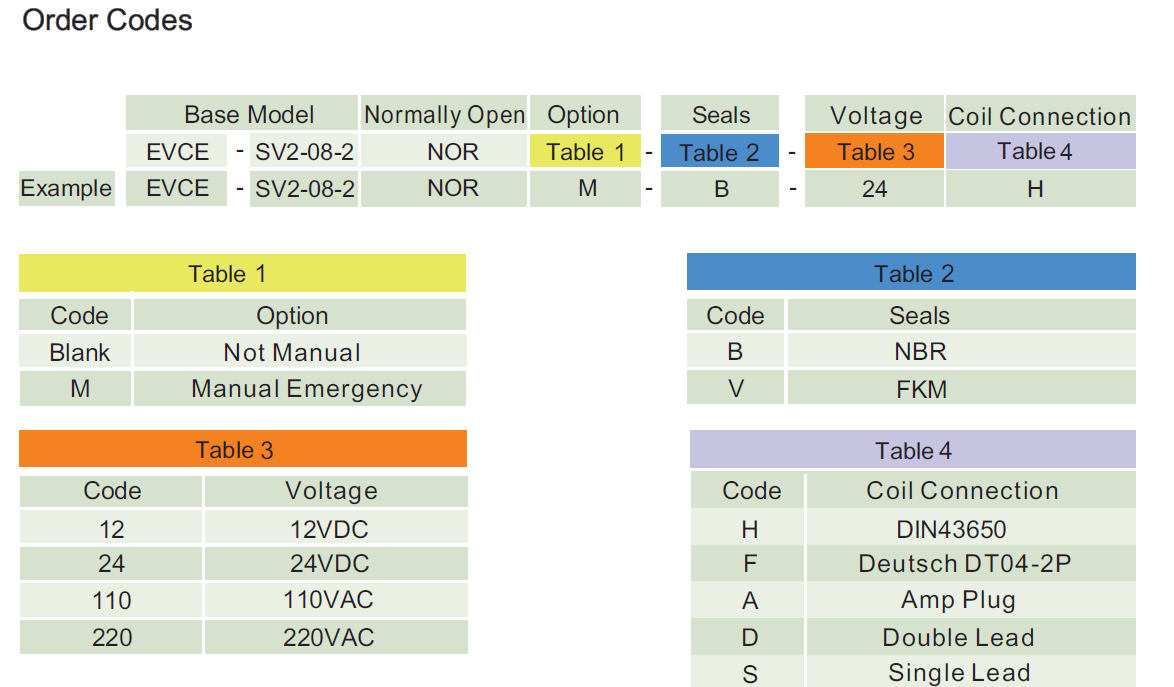Click the "Order Codes" heading

pos(107,21)
